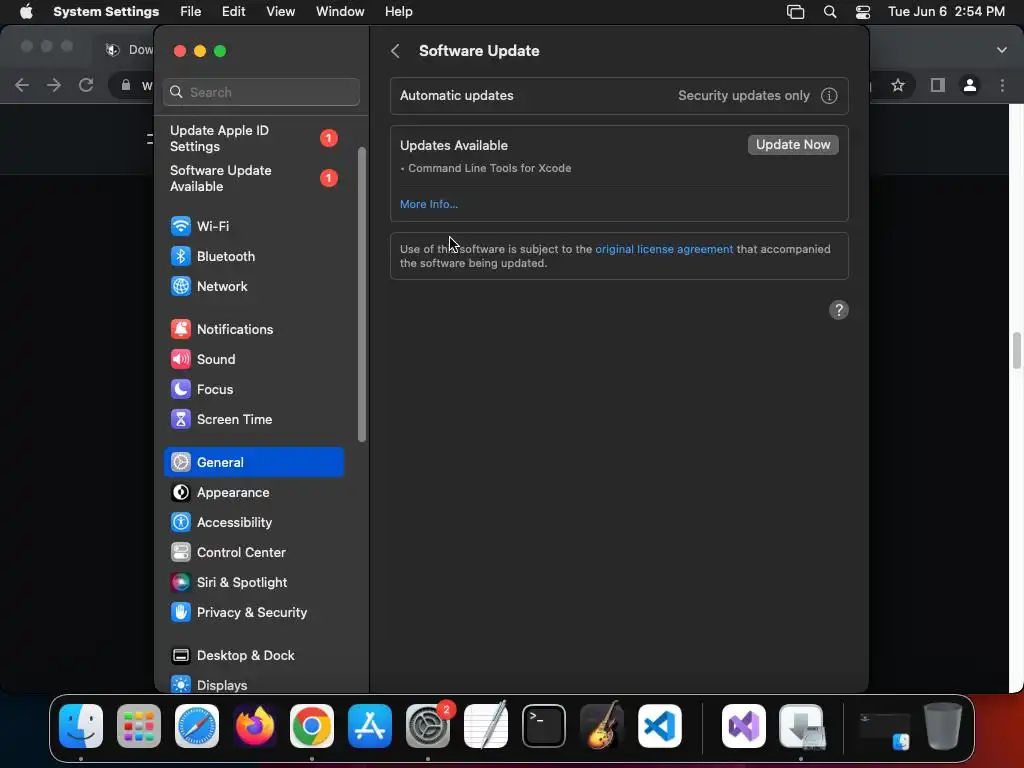Viewport: 1024px width, 768px height.
Task: Expand Chrome tab search chevron
Action: pos(1002,50)
